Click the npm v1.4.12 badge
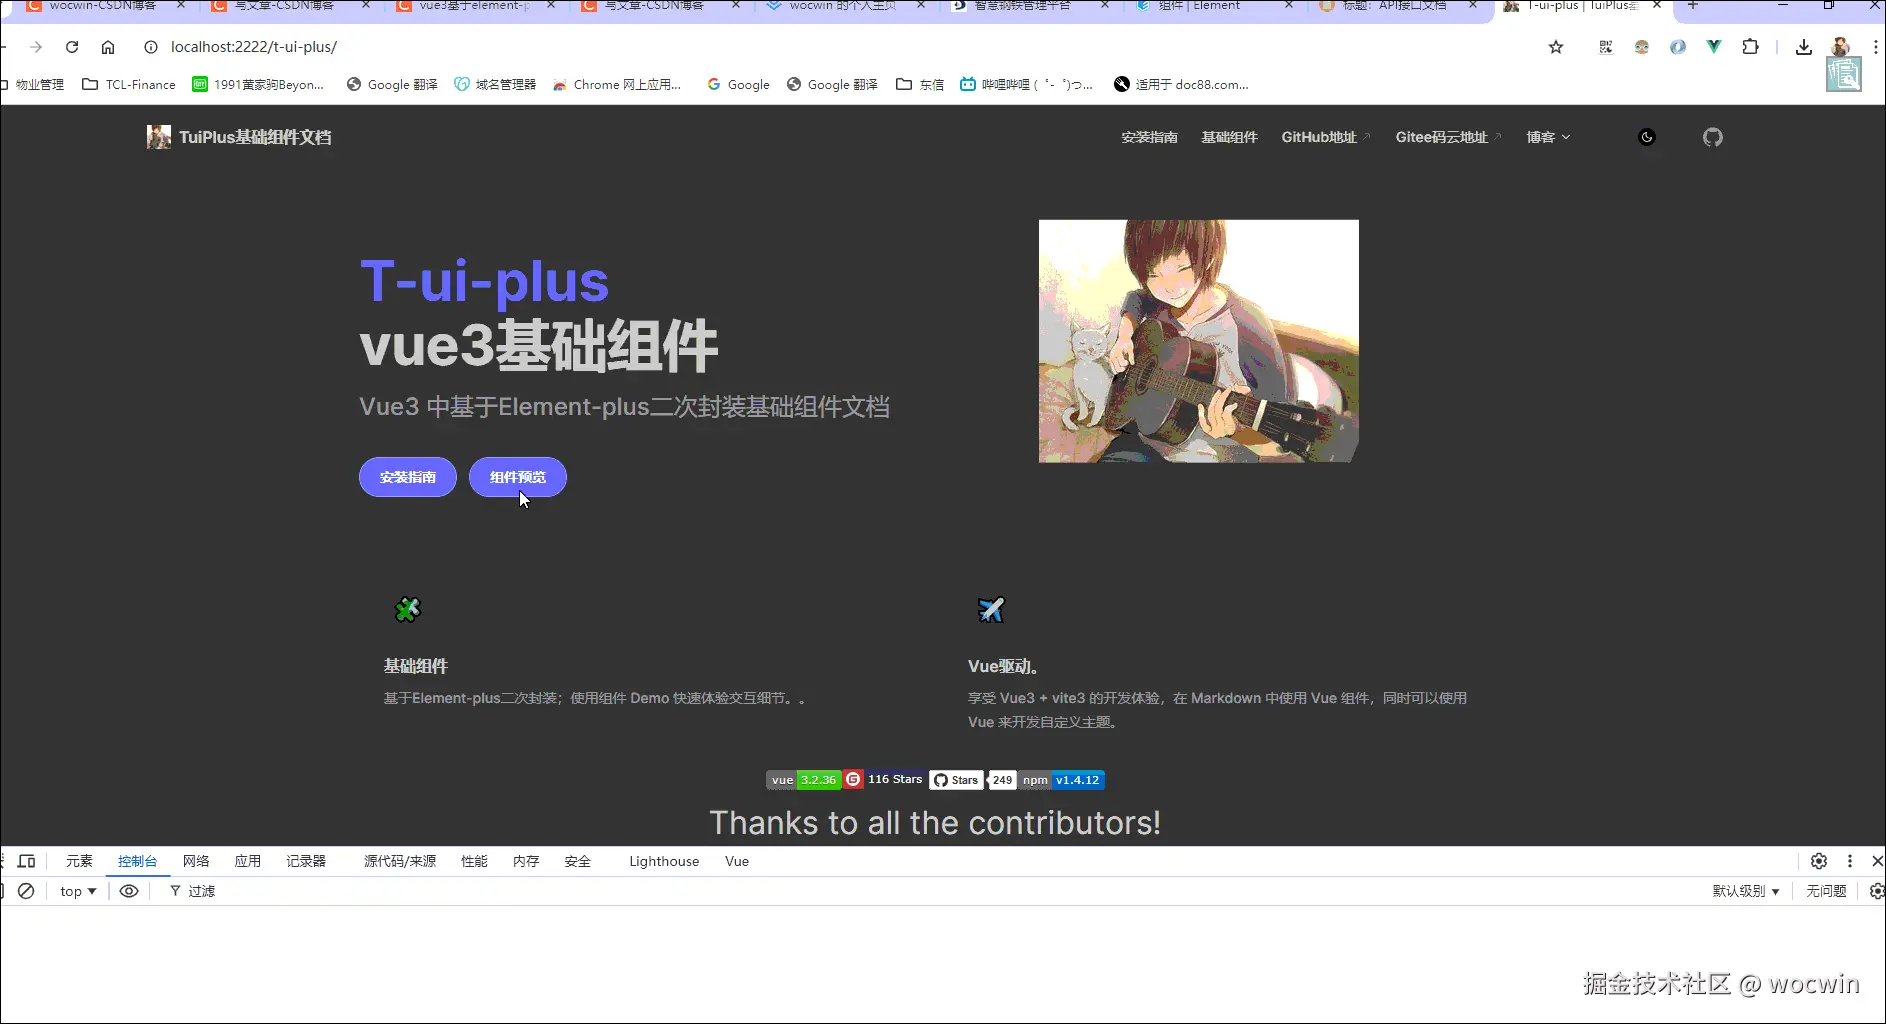 point(1062,780)
